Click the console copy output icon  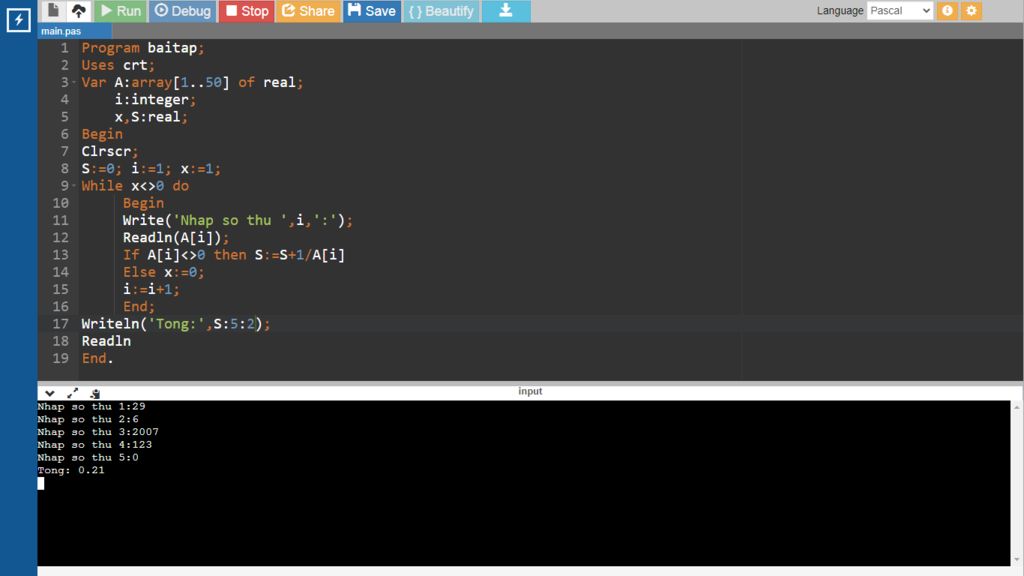(95, 393)
